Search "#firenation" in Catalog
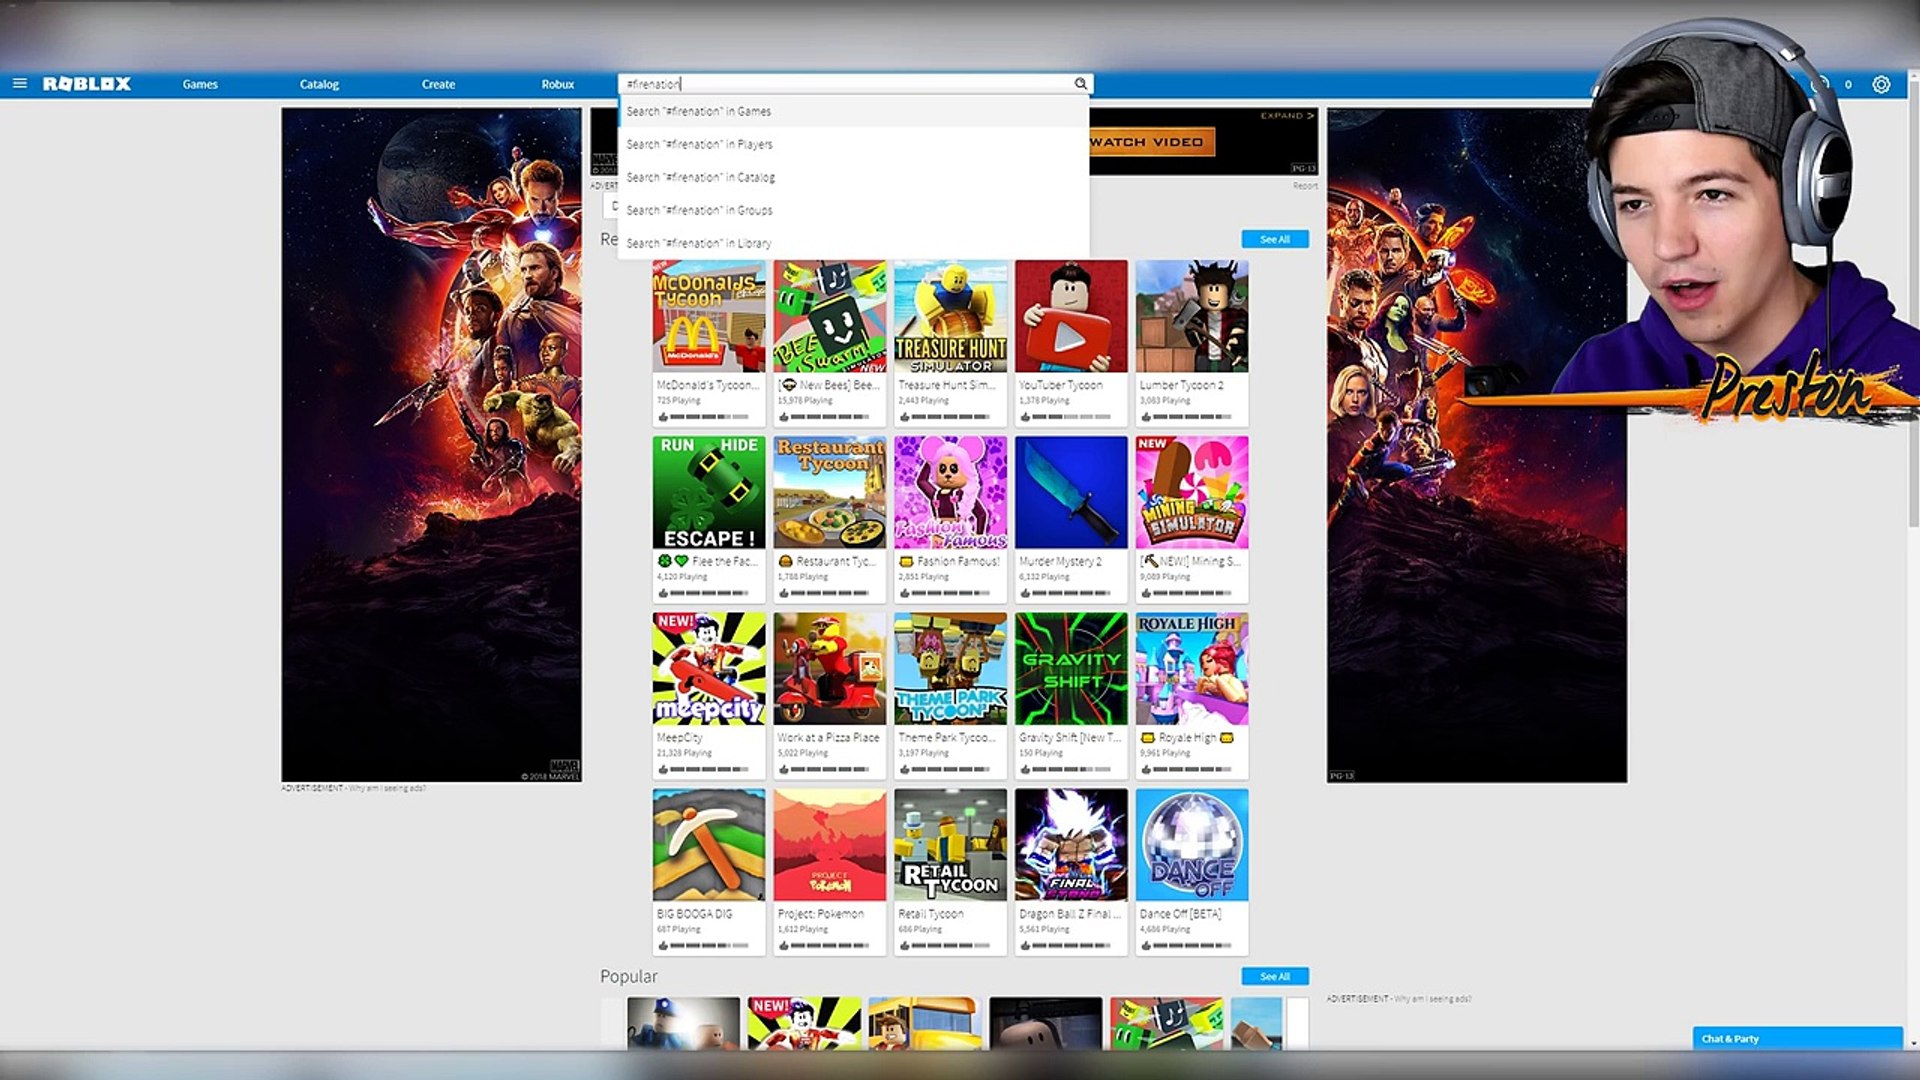Image resolution: width=1920 pixels, height=1080 pixels. [x=853, y=177]
